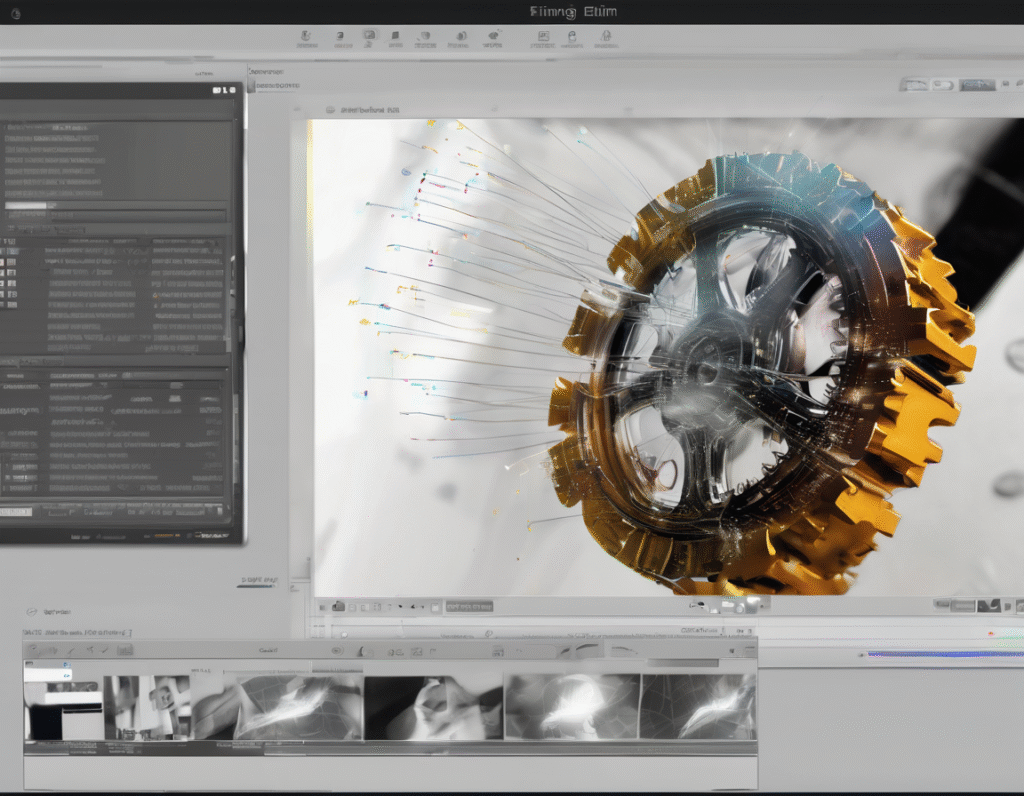Open the tab label above the preview viewer
Viewport: 1024px width, 796px height.
pos(366,108)
